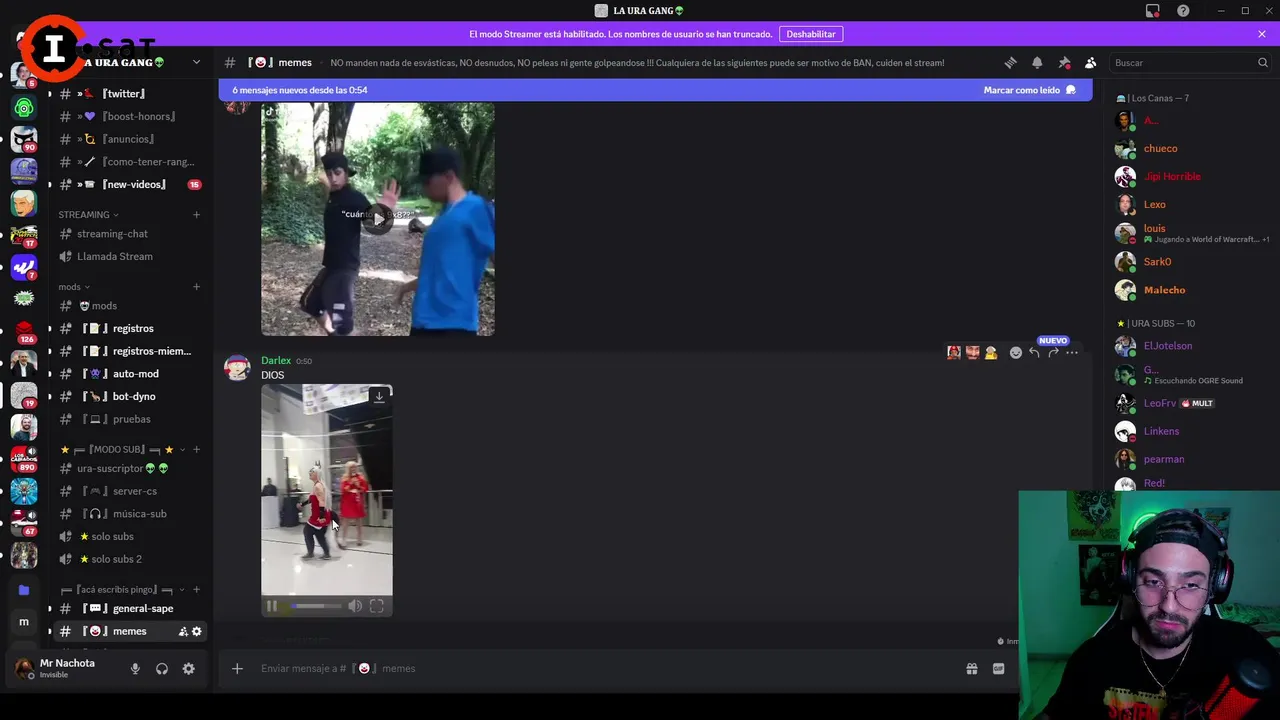Download the video in Darlex's message

tap(379, 397)
